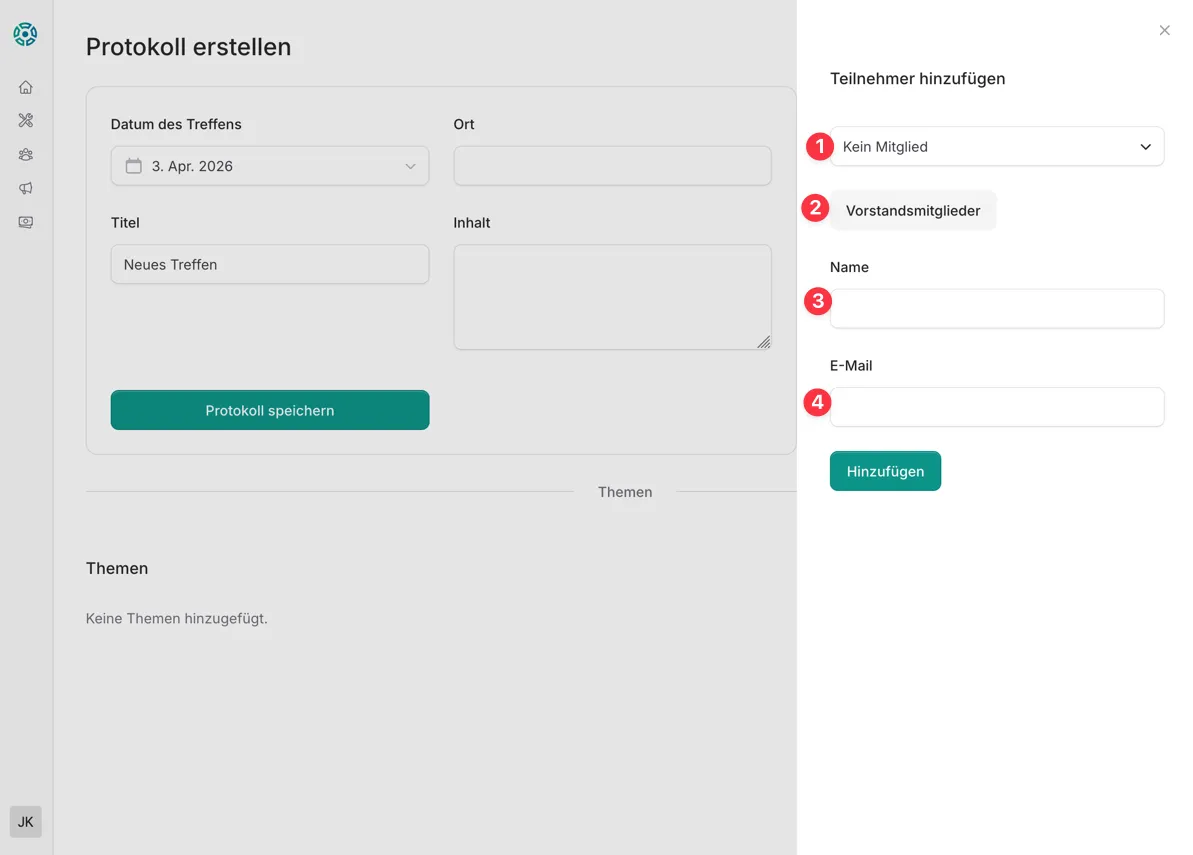Open the tools wrench icon in the sidebar
The image size is (1193, 855).
tap(26, 121)
